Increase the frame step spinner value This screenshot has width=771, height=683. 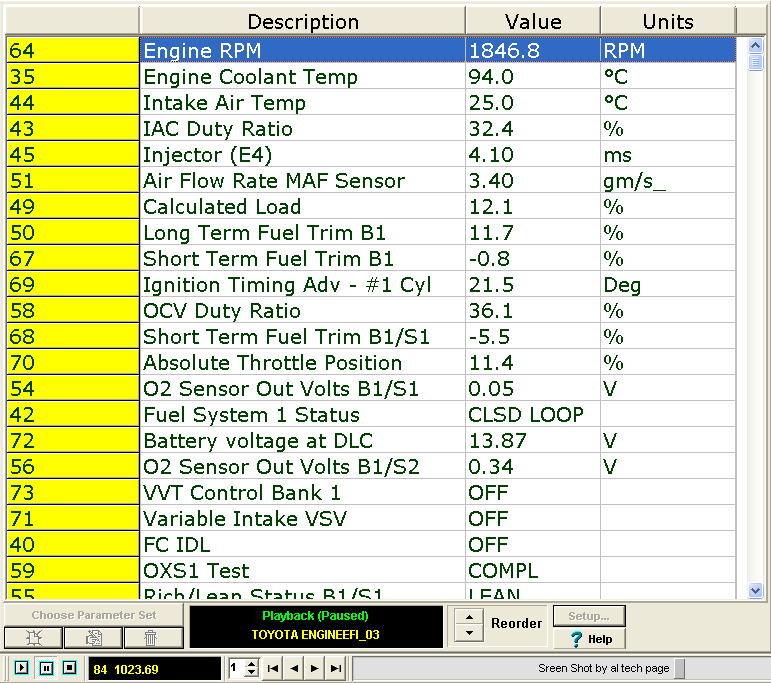pos(251,663)
